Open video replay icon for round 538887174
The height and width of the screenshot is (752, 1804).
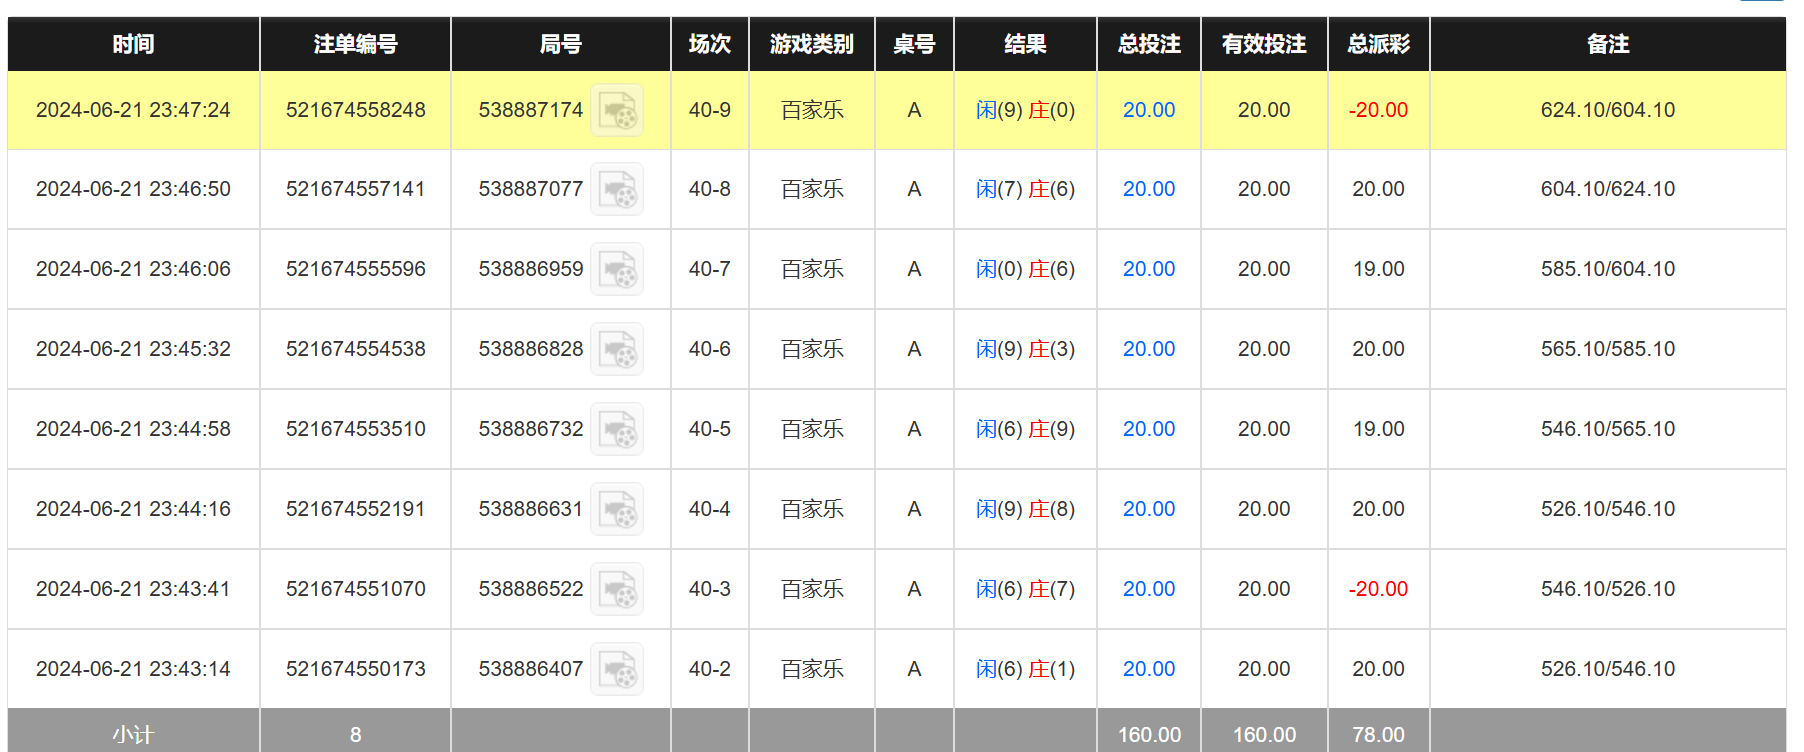pyautogui.click(x=616, y=110)
